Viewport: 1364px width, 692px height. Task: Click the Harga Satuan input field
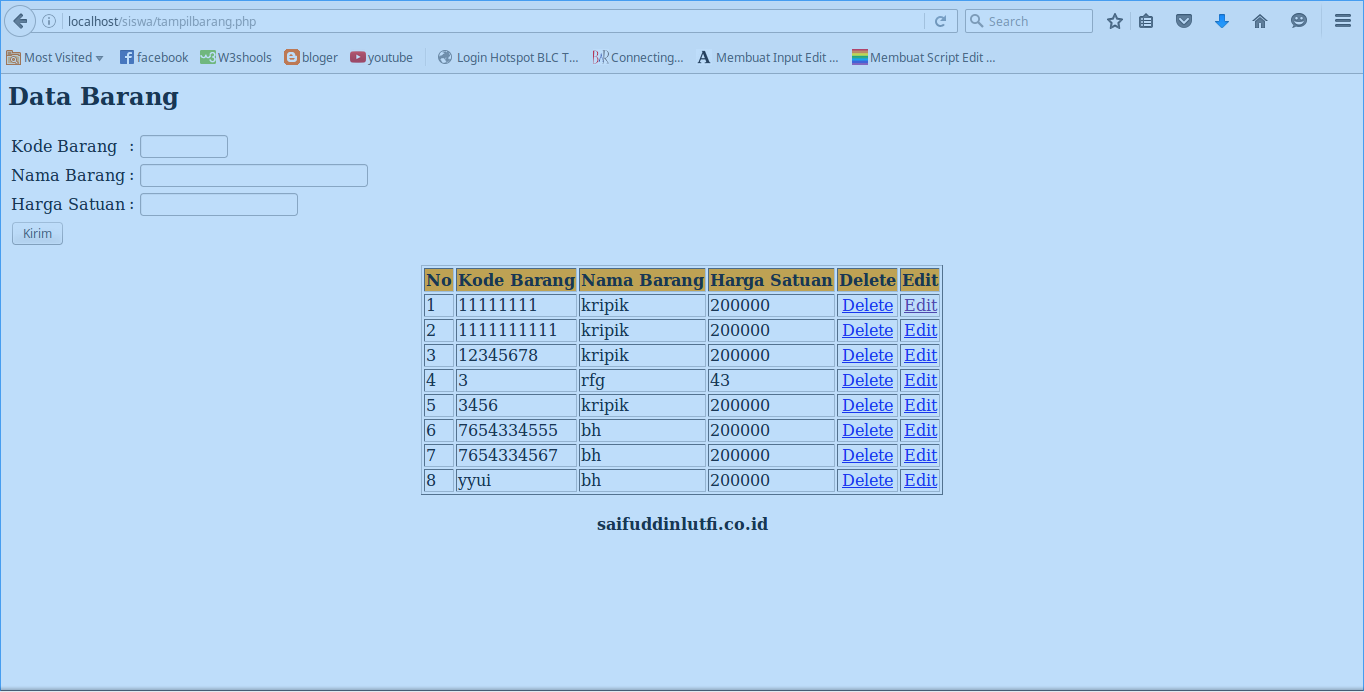(218, 204)
